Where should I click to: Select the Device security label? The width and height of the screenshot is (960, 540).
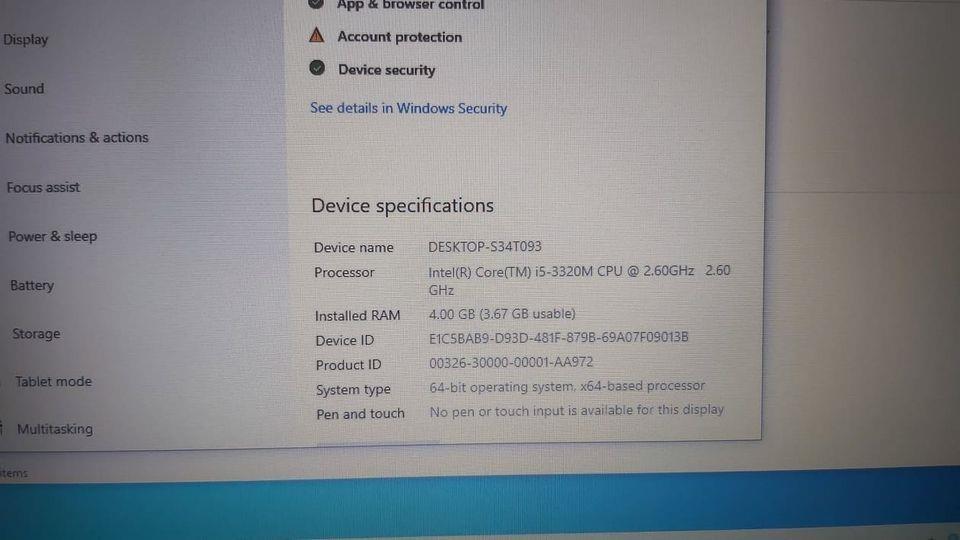click(387, 70)
